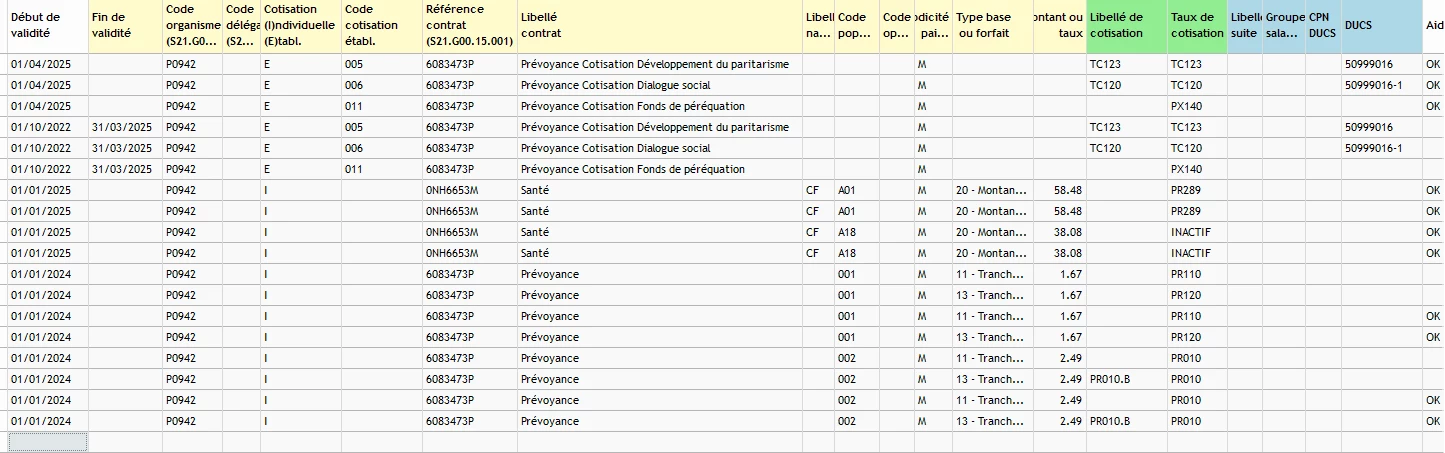The image size is (1445, 453).
Task: Select the Montant ou taux column header
Action: (x=1059, y=26)
